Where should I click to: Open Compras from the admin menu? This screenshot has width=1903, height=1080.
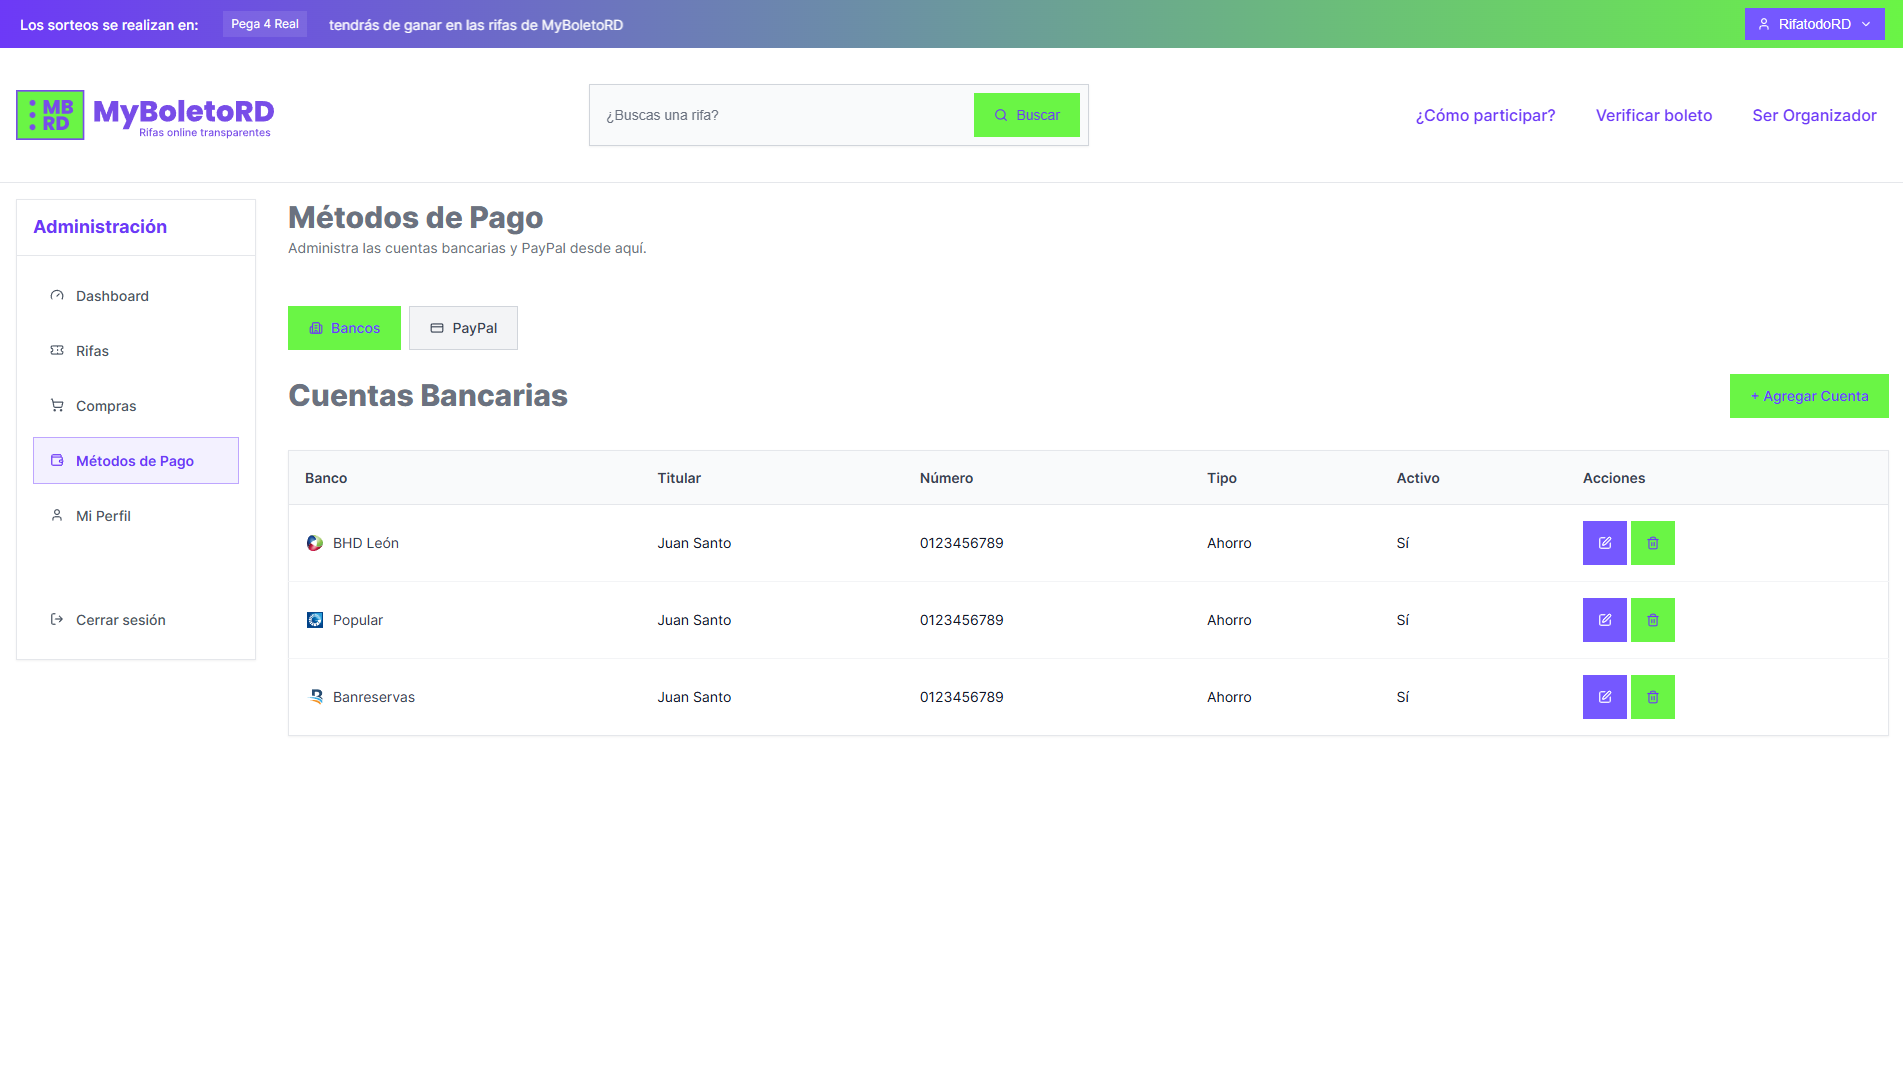pos(105,406)
